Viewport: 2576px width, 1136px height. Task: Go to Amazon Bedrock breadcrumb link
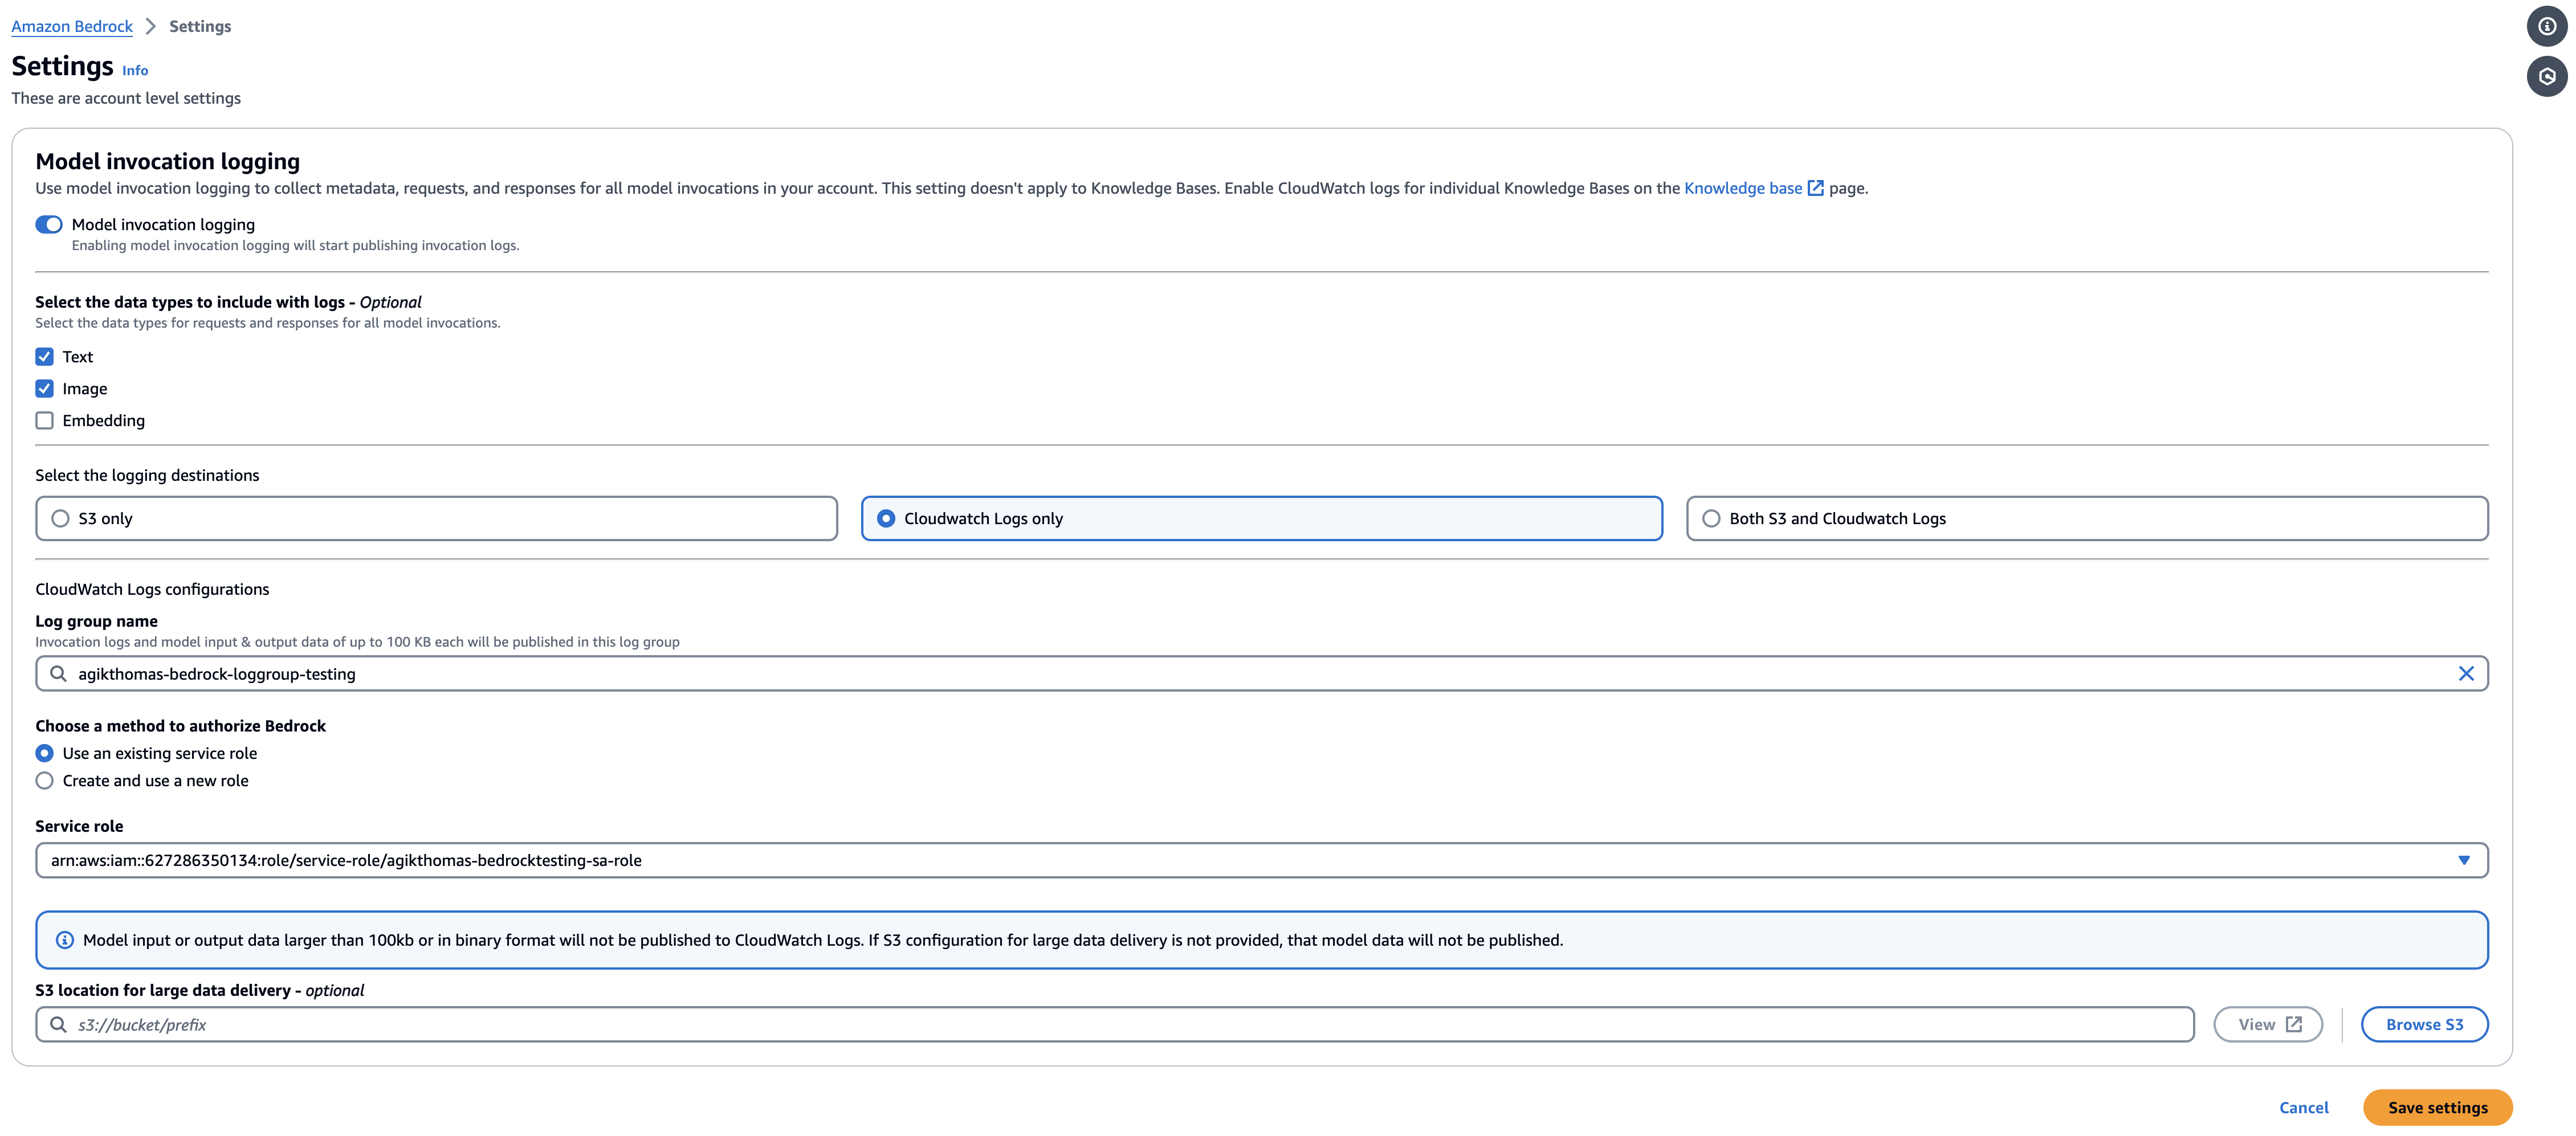pyautogui.click(x=72, y=26)
